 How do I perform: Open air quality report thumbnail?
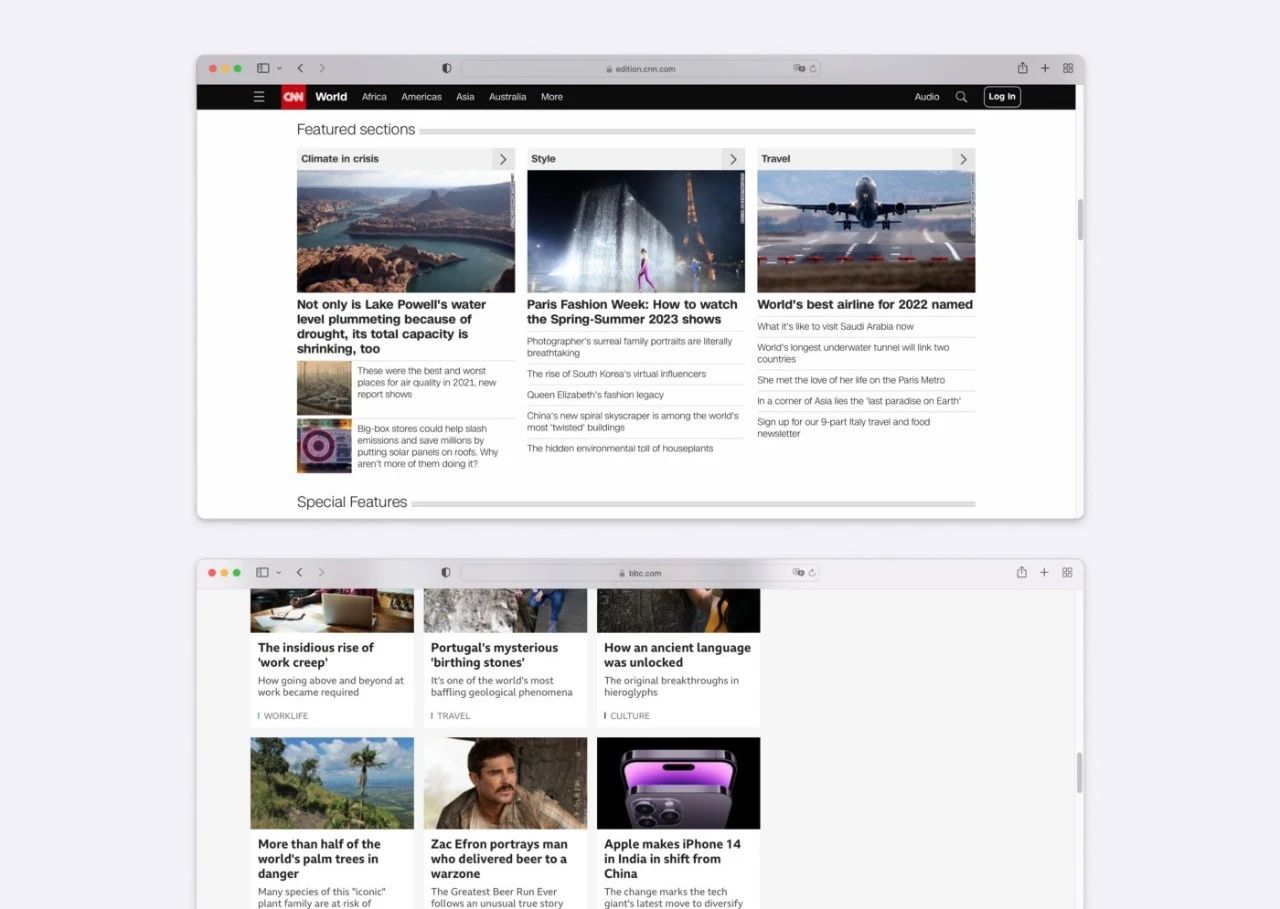pos(324,388)
